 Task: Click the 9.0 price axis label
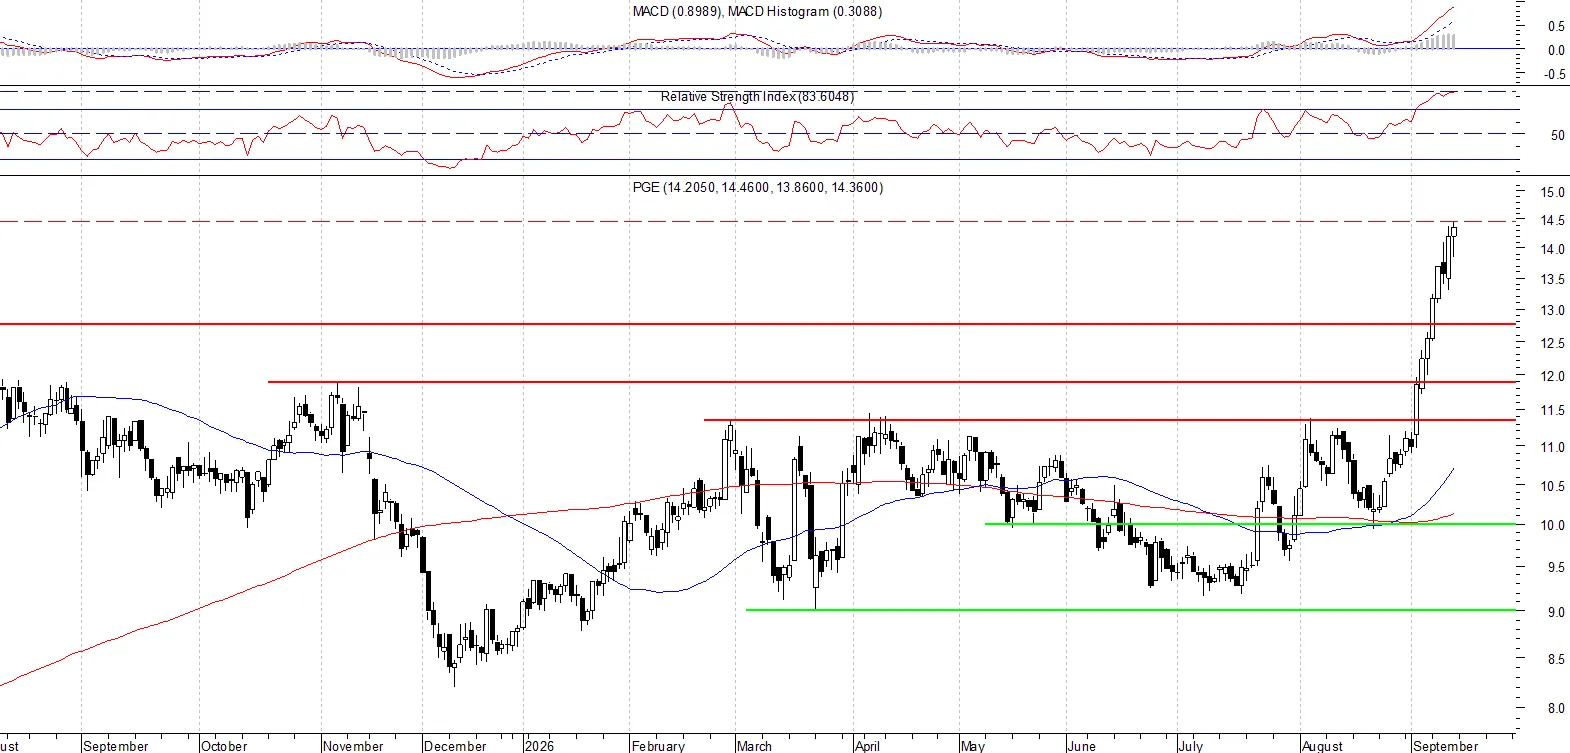1556,612
